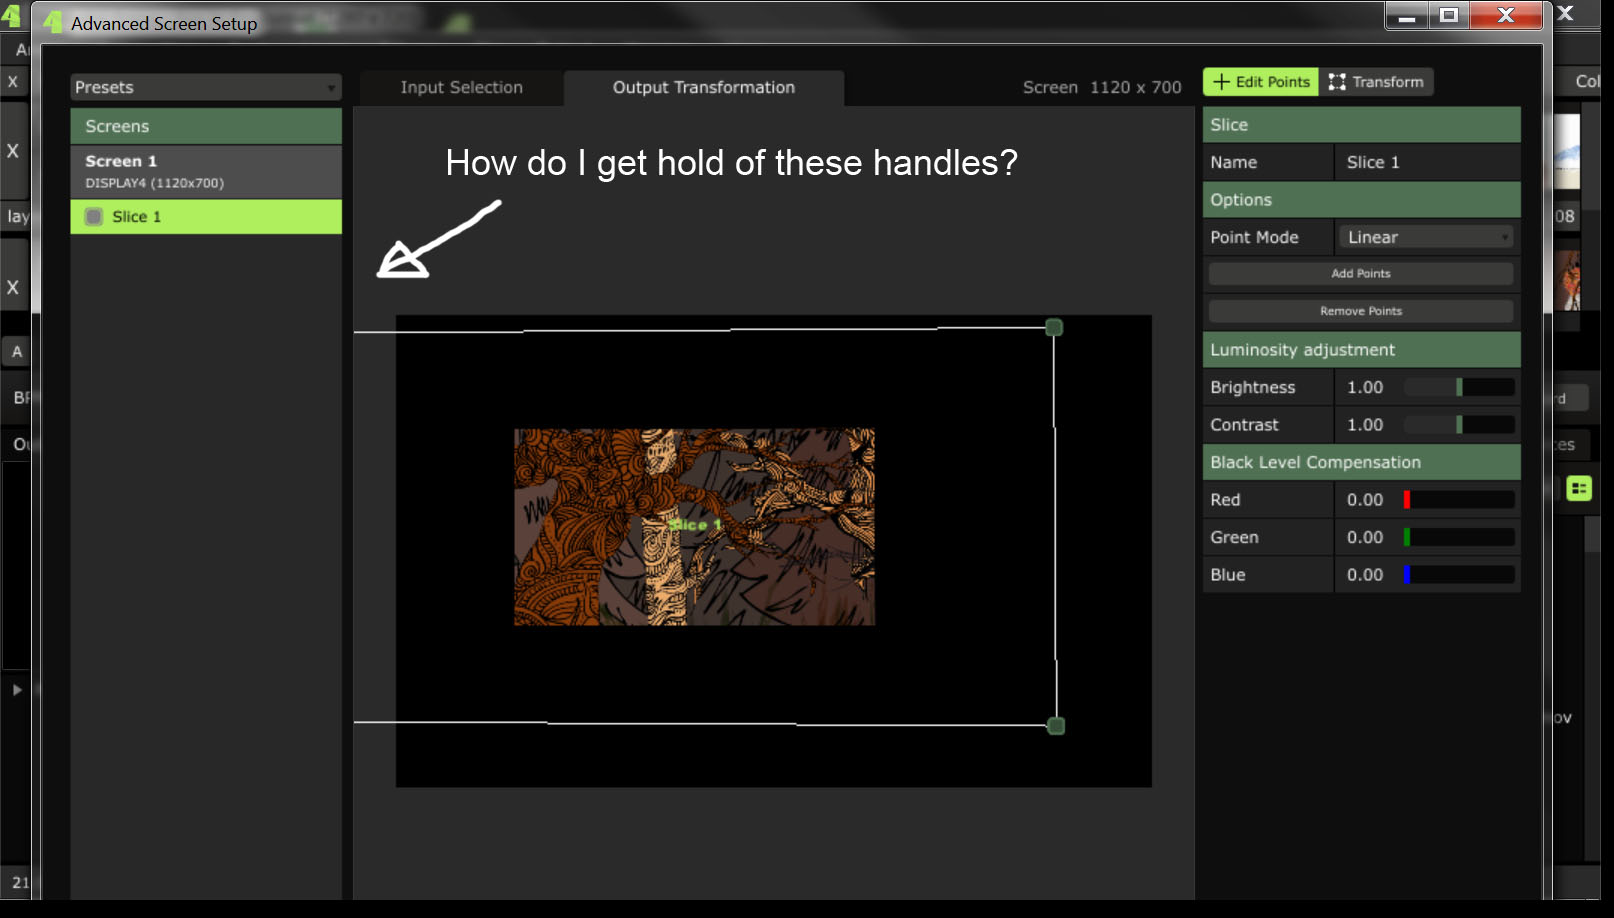Viewport: 1614px width, 918px height.
Task: Grab the bottom-right slice corner handle
Action: pyautogui.click(x=1056, y=726)
